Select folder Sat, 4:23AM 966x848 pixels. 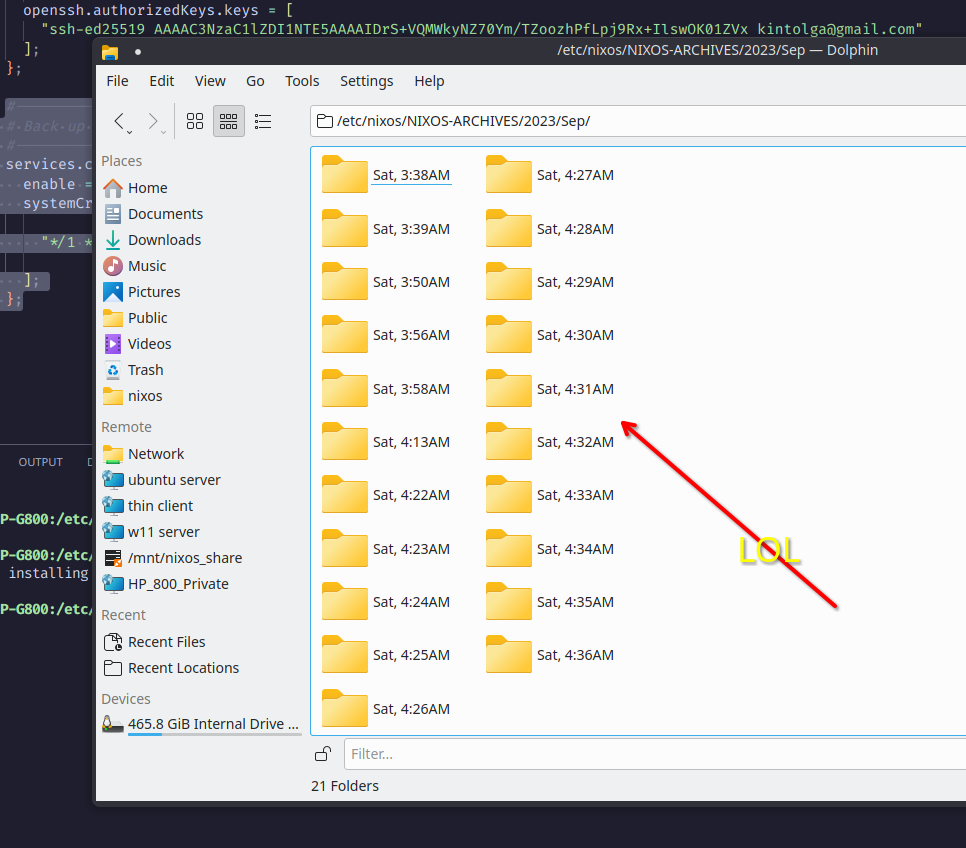[386, 548]
